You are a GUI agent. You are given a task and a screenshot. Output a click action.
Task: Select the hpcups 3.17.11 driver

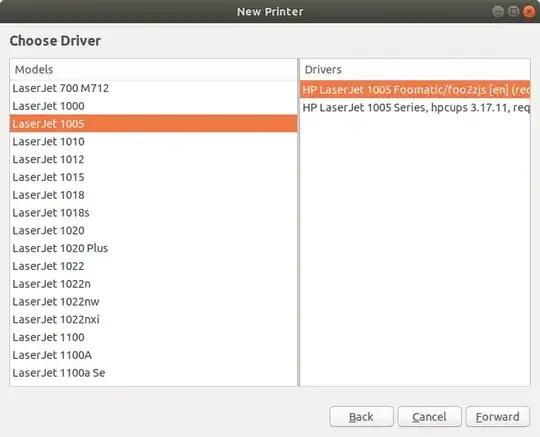tap(415, 108)
